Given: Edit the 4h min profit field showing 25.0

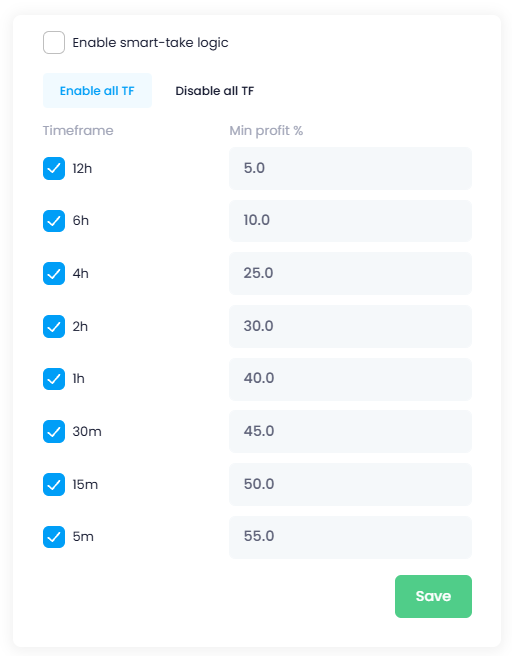Looking at the screenshot, I should coord(350,274).
